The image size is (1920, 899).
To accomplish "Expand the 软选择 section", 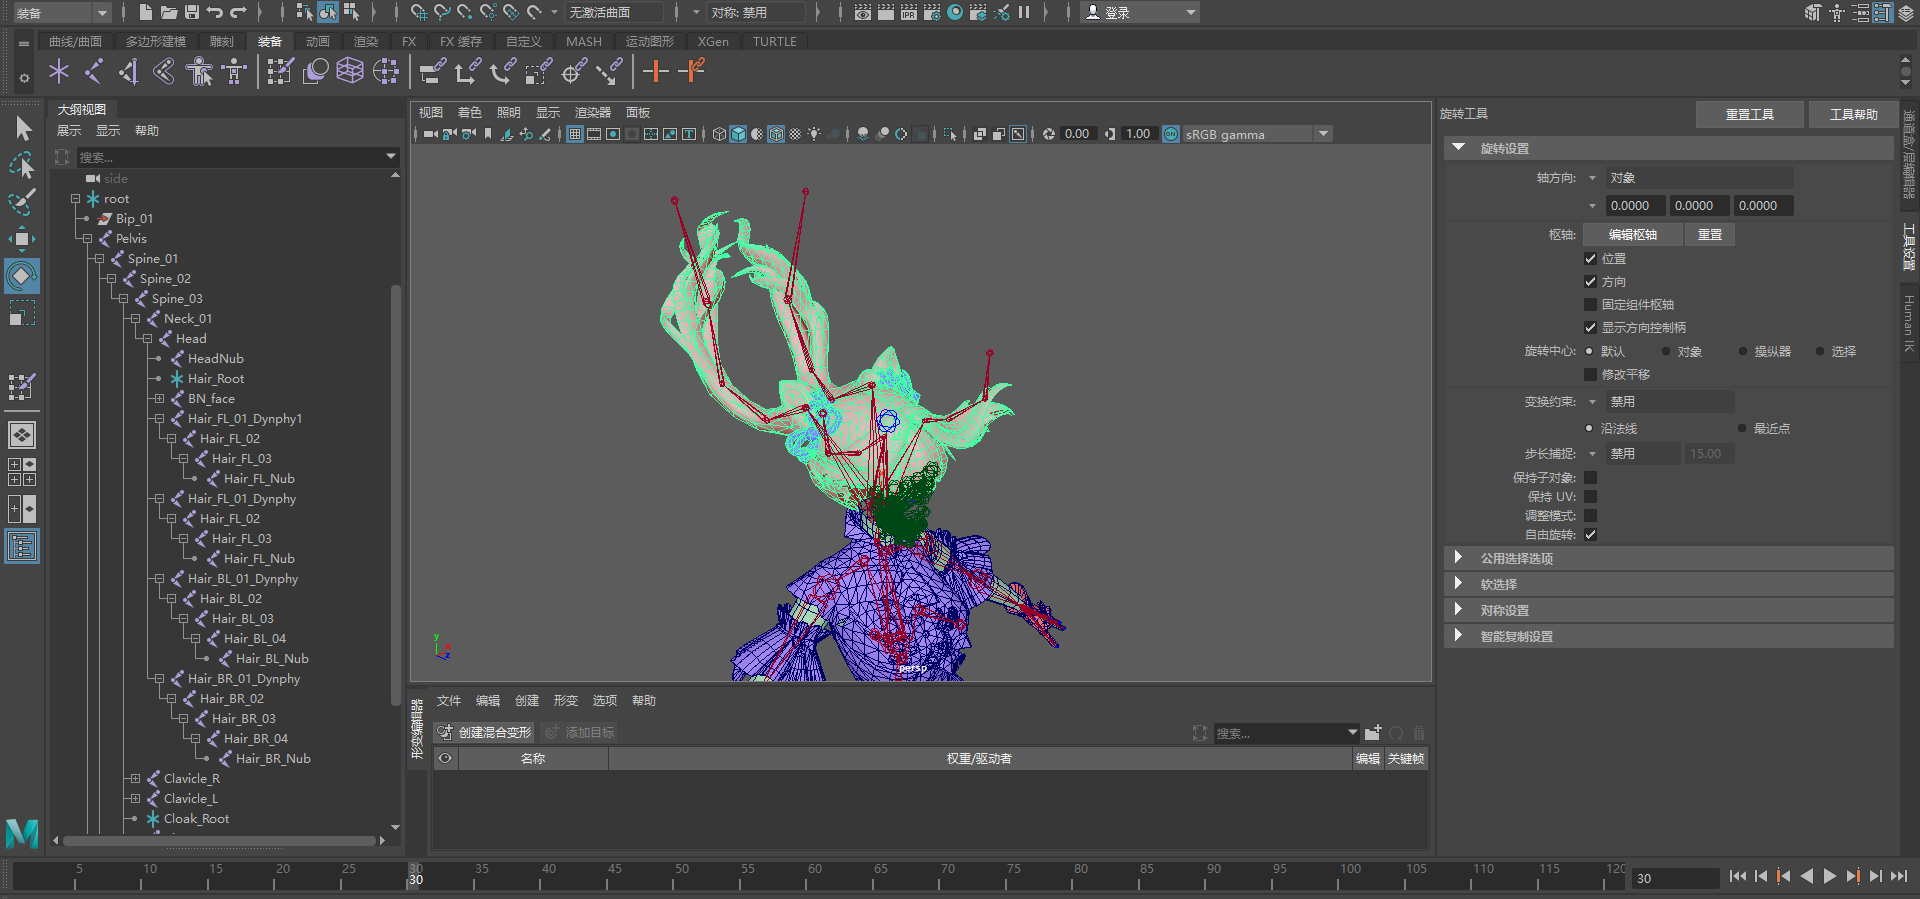I will tap(1458, 584).
